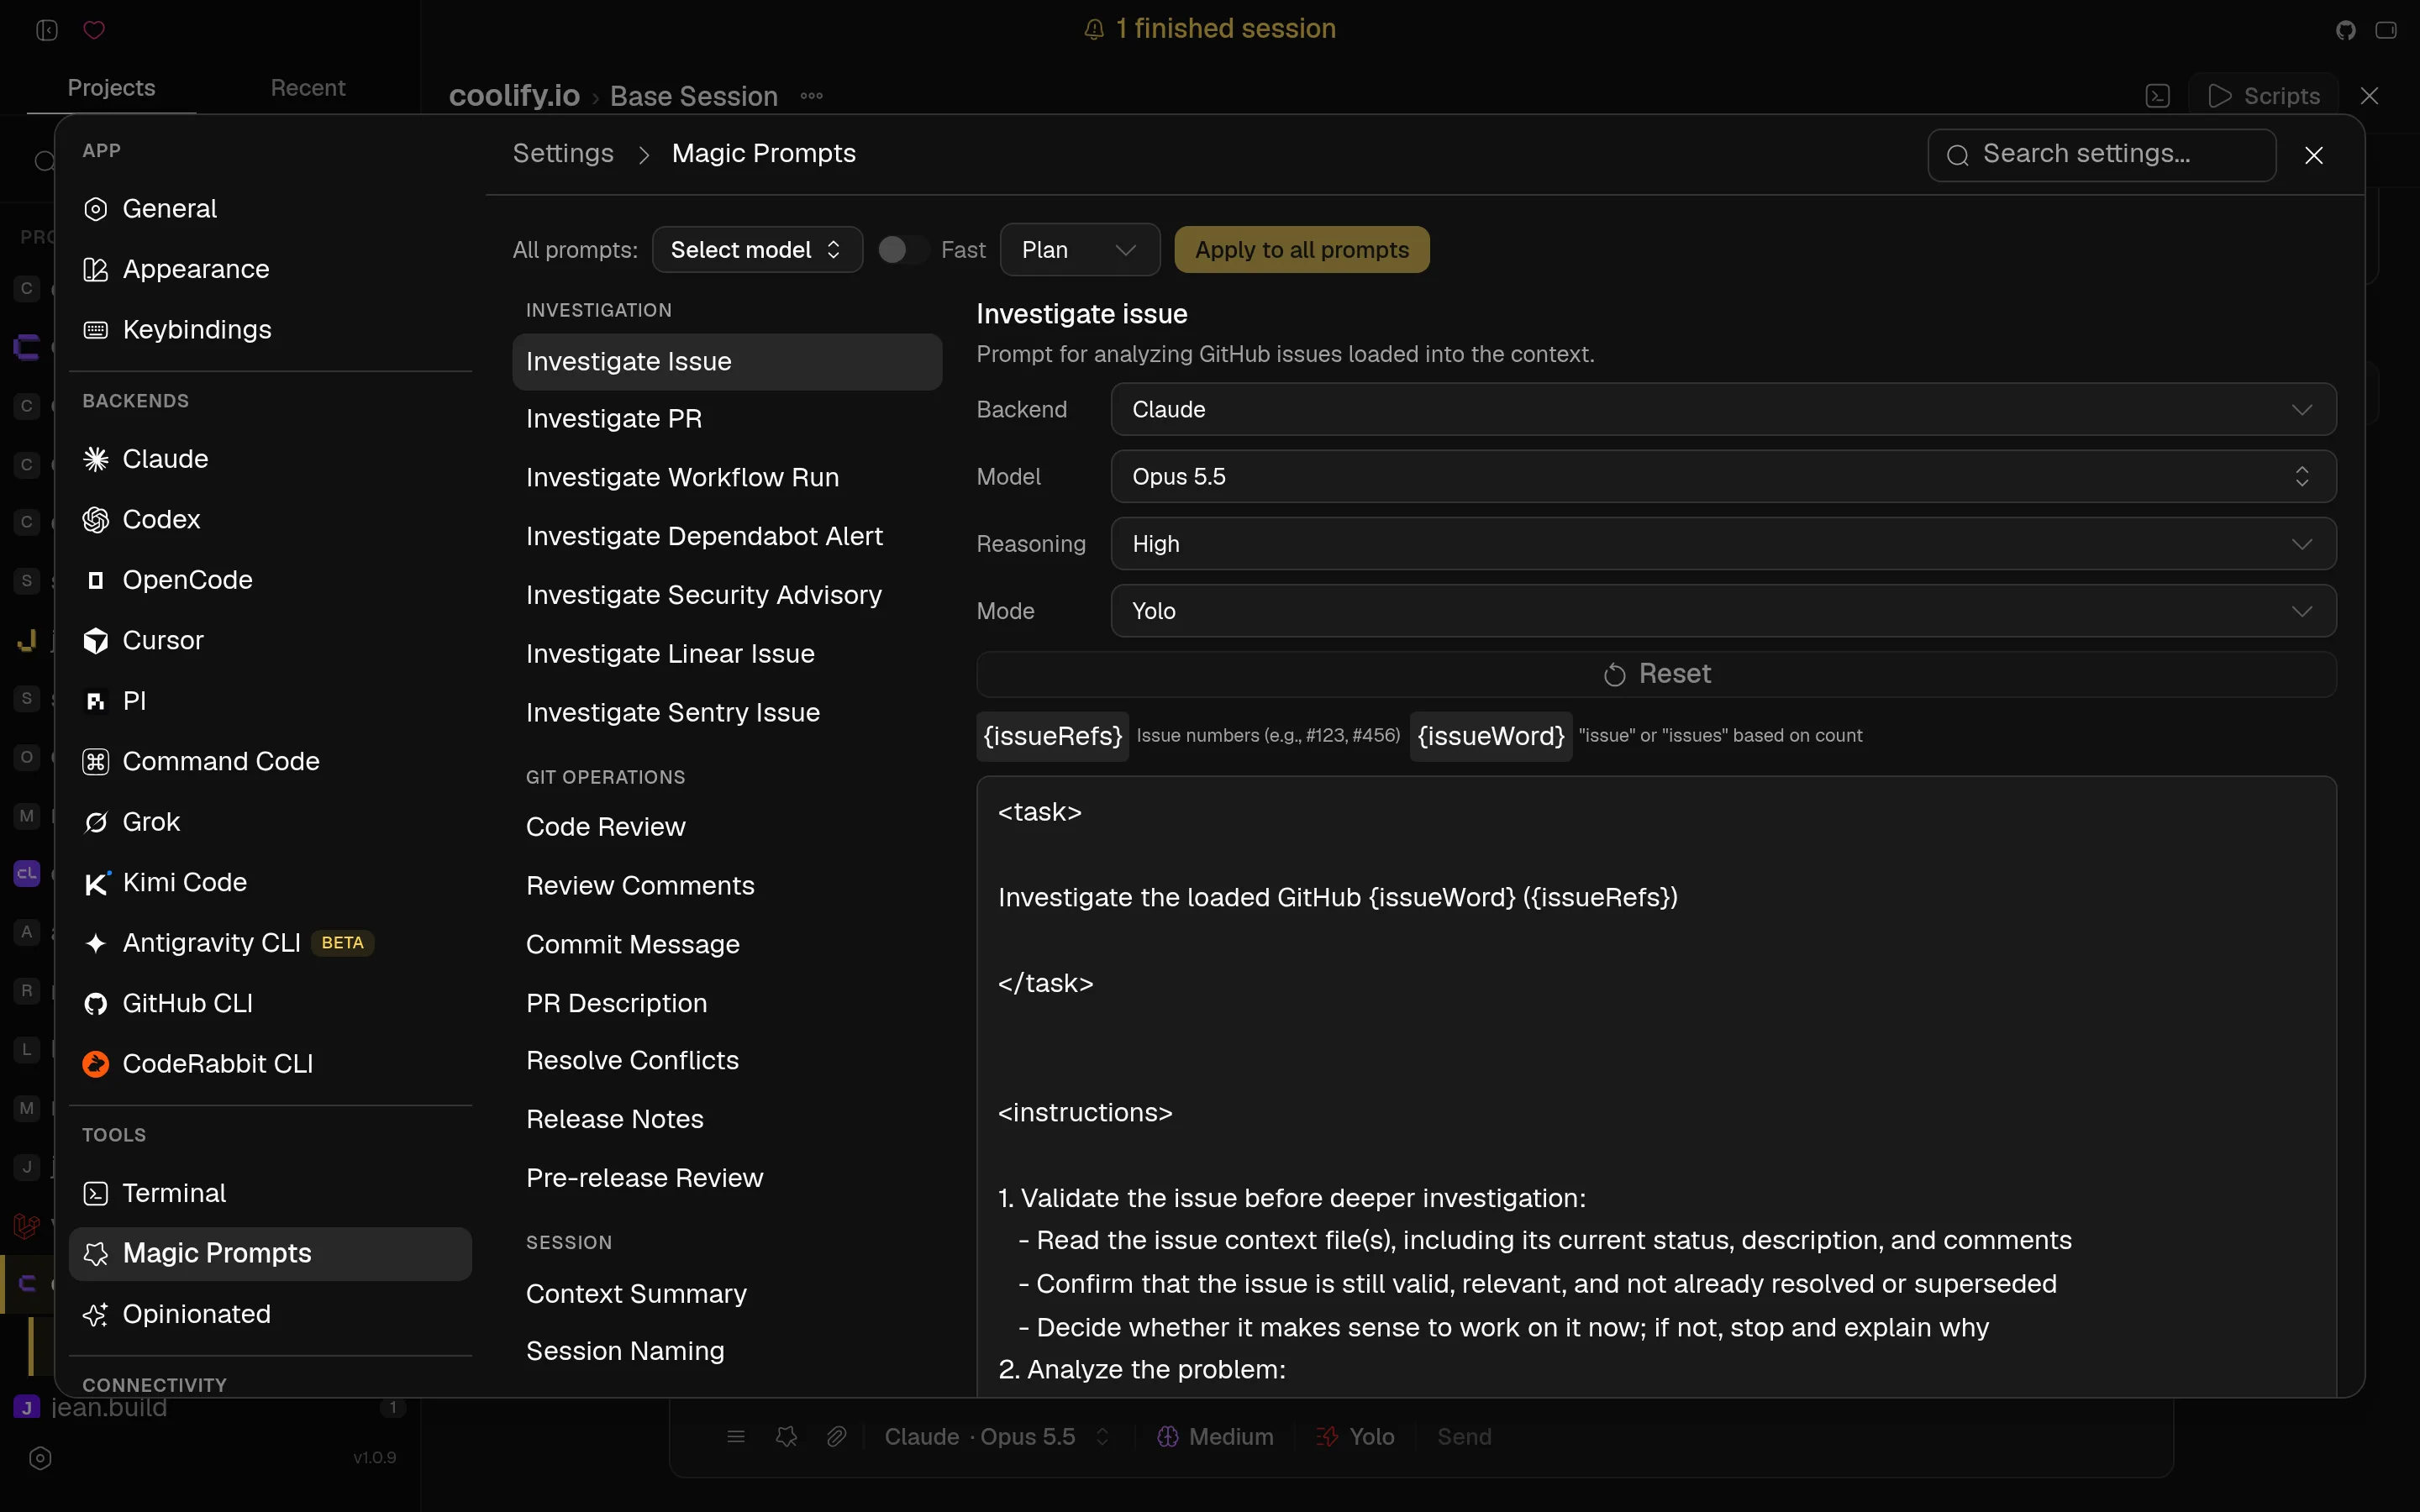Open the Select model dropdown
This screenshot has width=2420, height=1512.
pyautogui.click(x=757, y=250)
